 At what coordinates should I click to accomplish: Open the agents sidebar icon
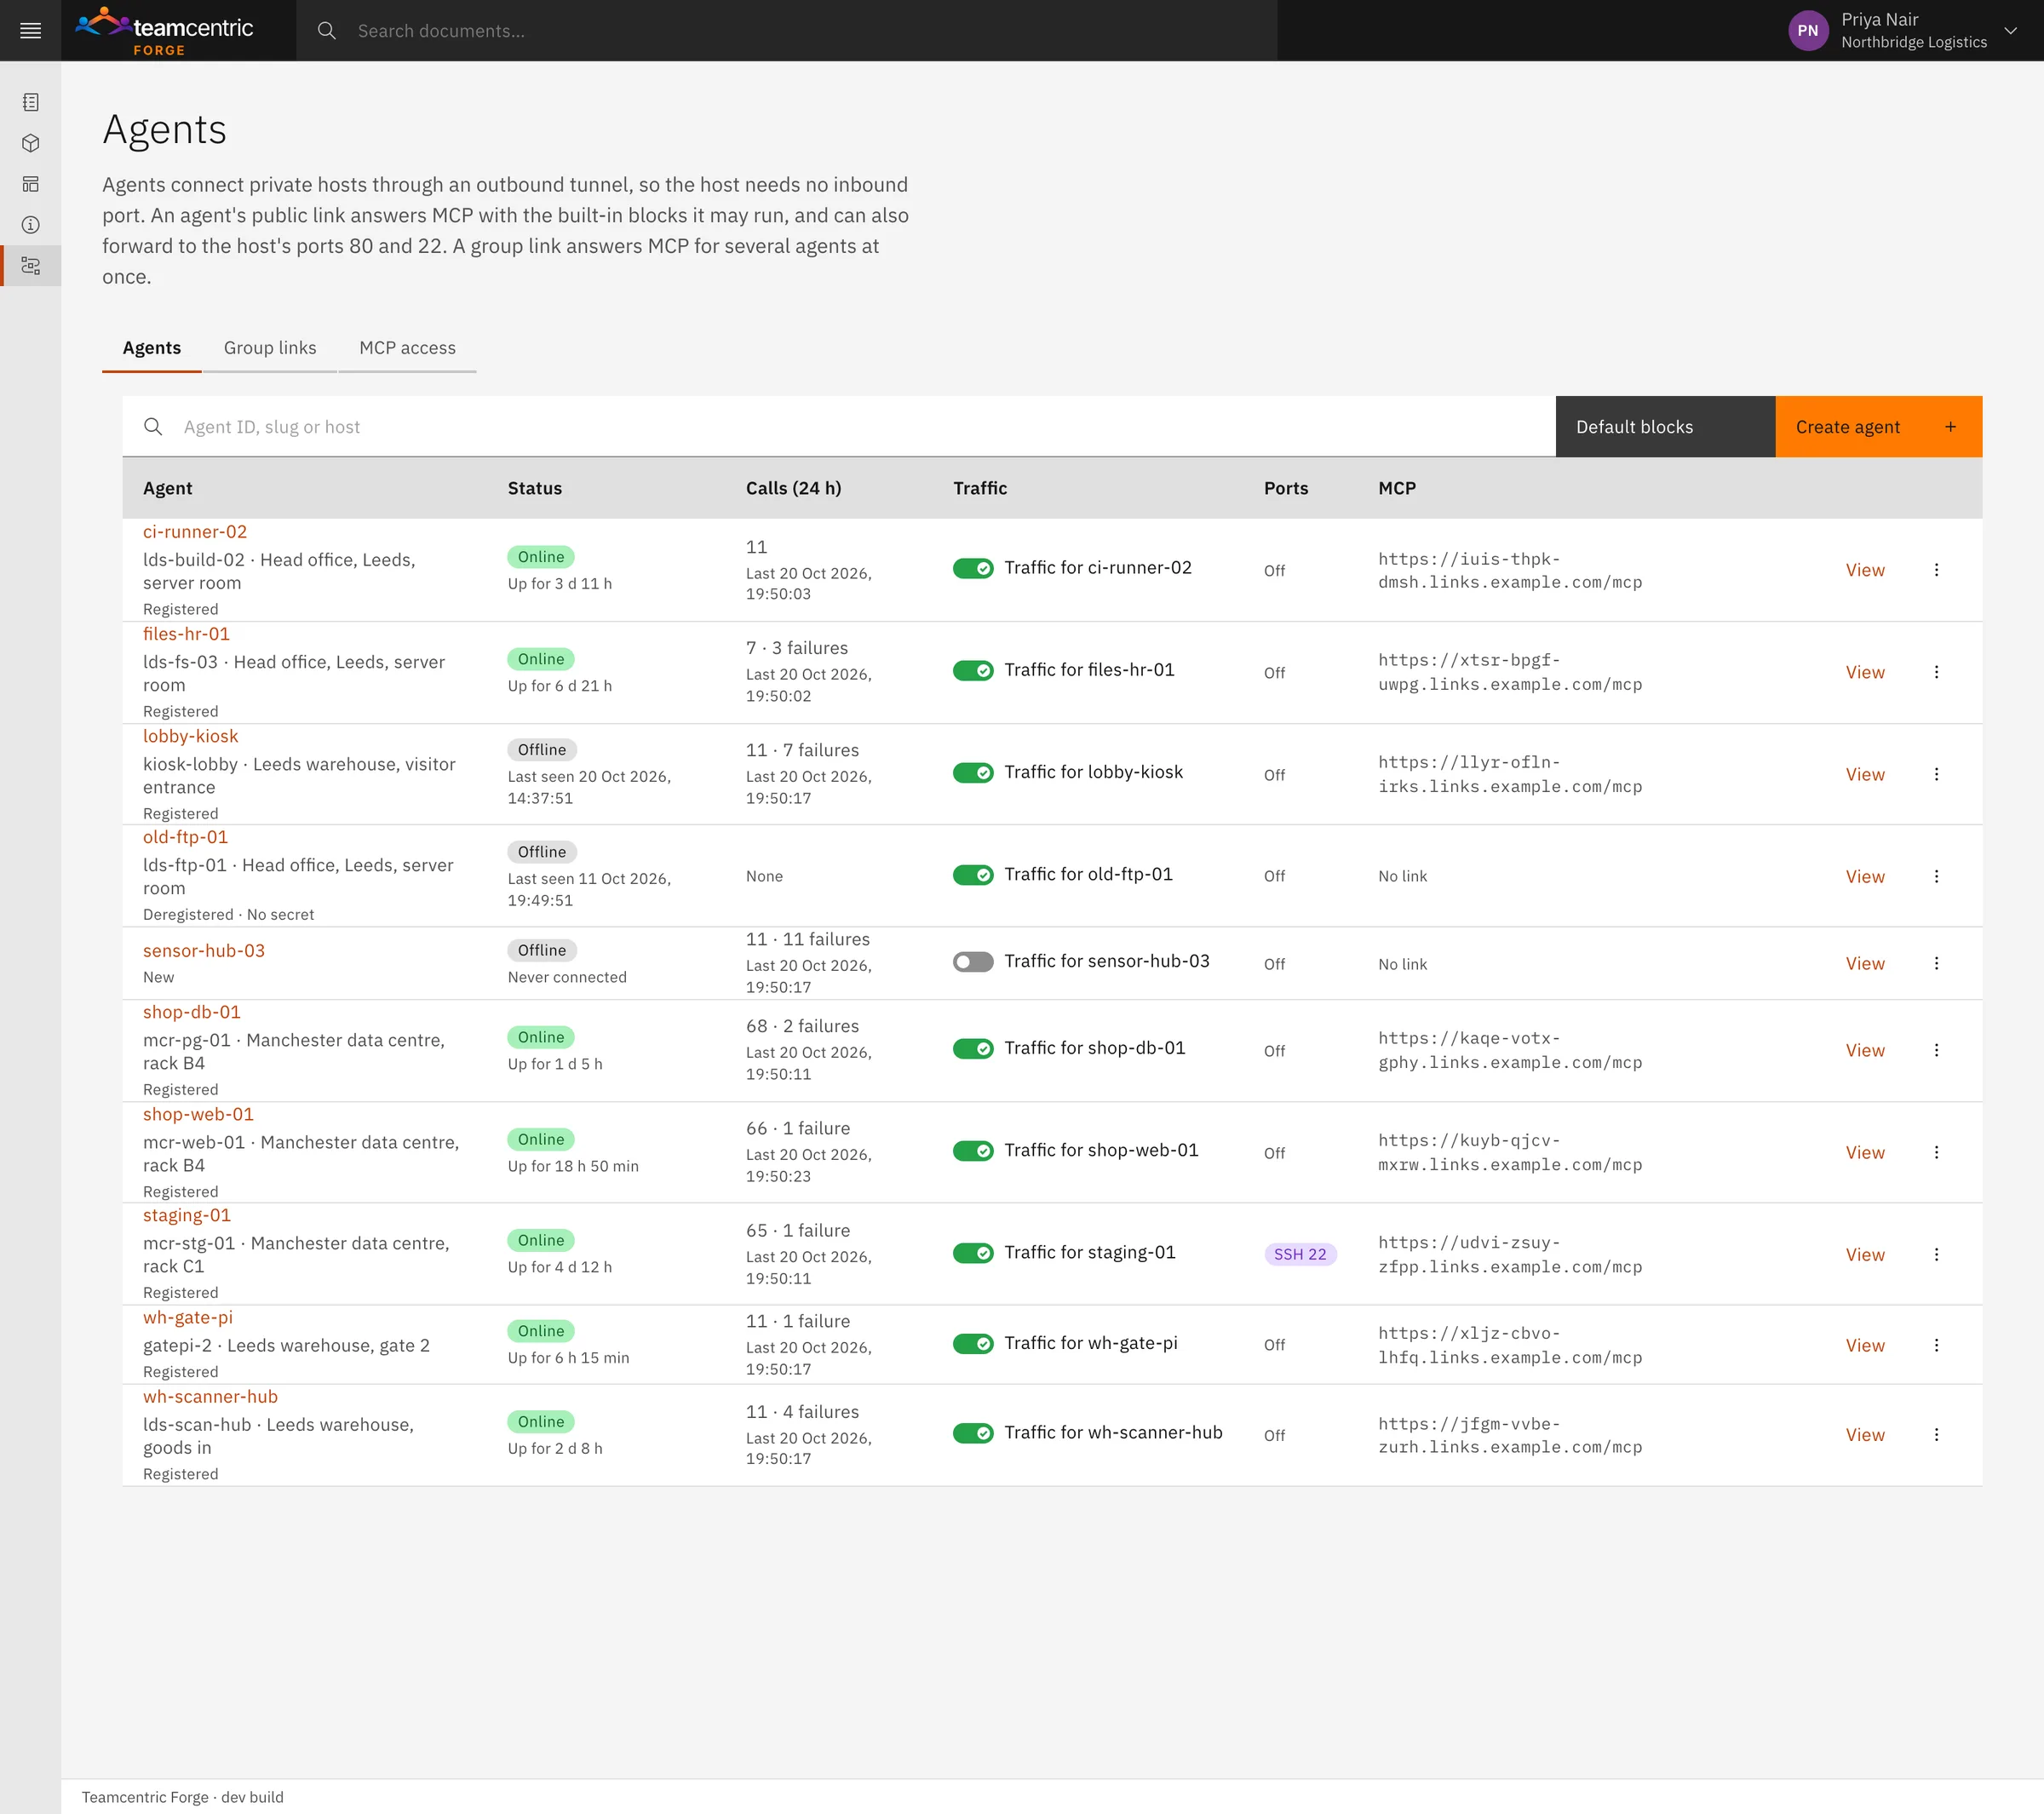click(x=31, y=266)
